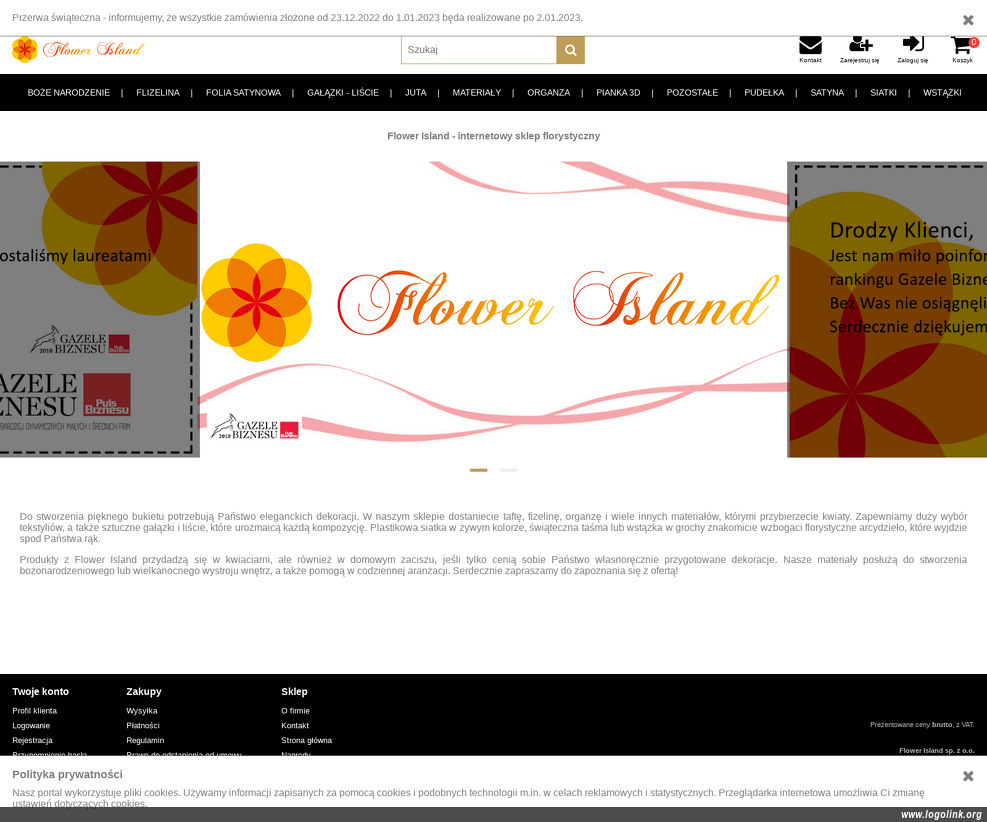Open the Kontakt link in footer
Viewport: 987px width, 822px height.
(295, 726)
